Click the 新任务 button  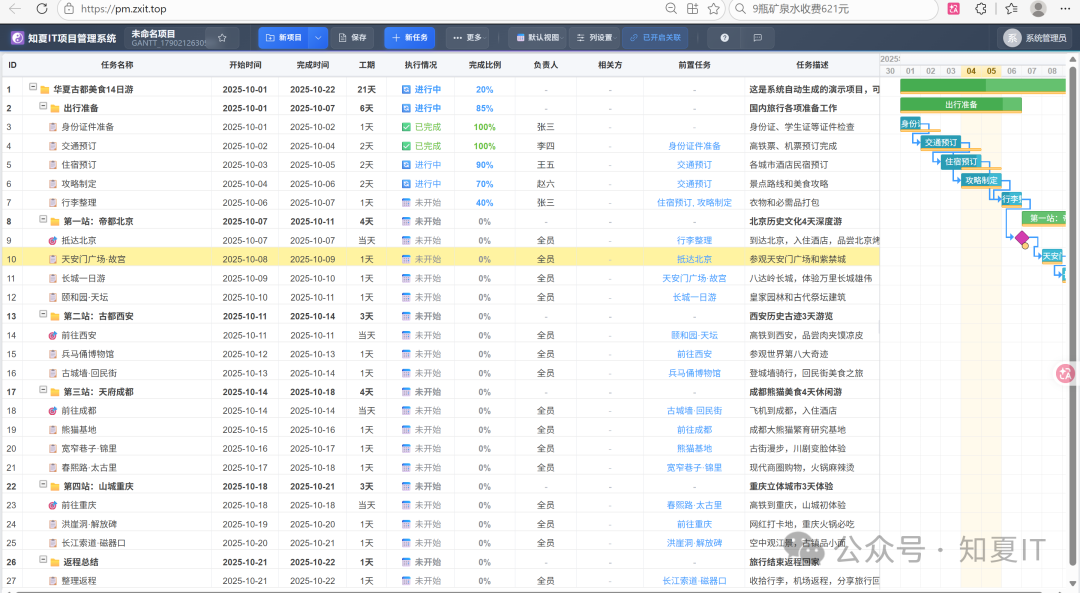410,38
